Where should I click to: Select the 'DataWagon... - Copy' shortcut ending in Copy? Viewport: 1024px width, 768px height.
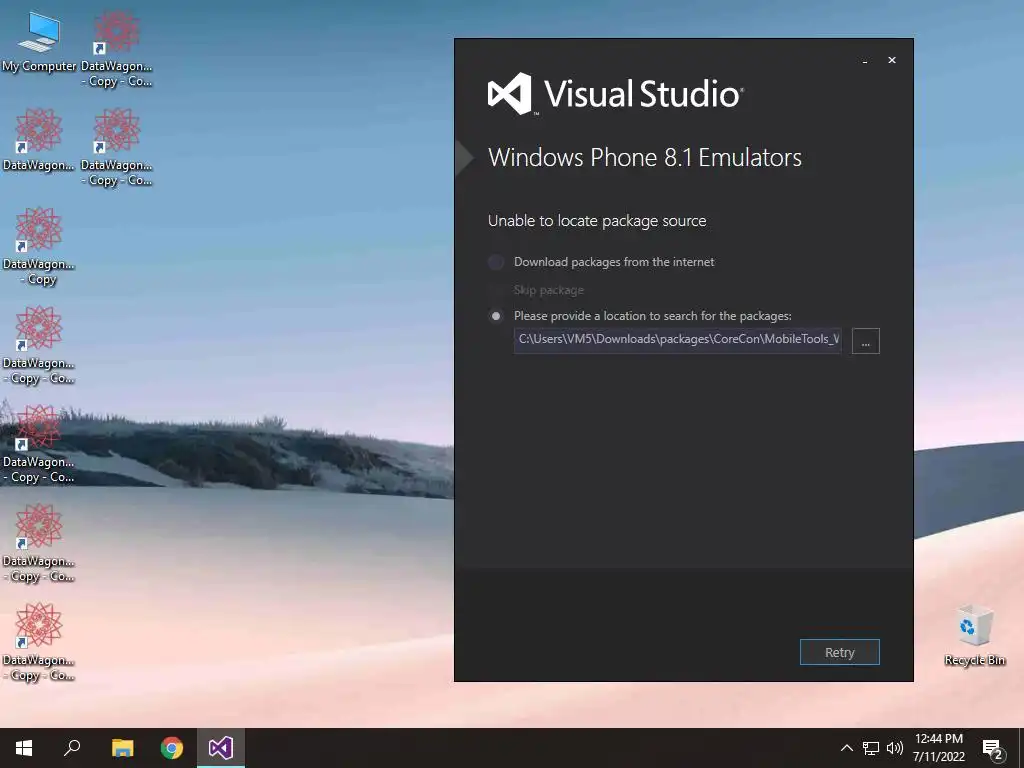click(x=39, y=246)
